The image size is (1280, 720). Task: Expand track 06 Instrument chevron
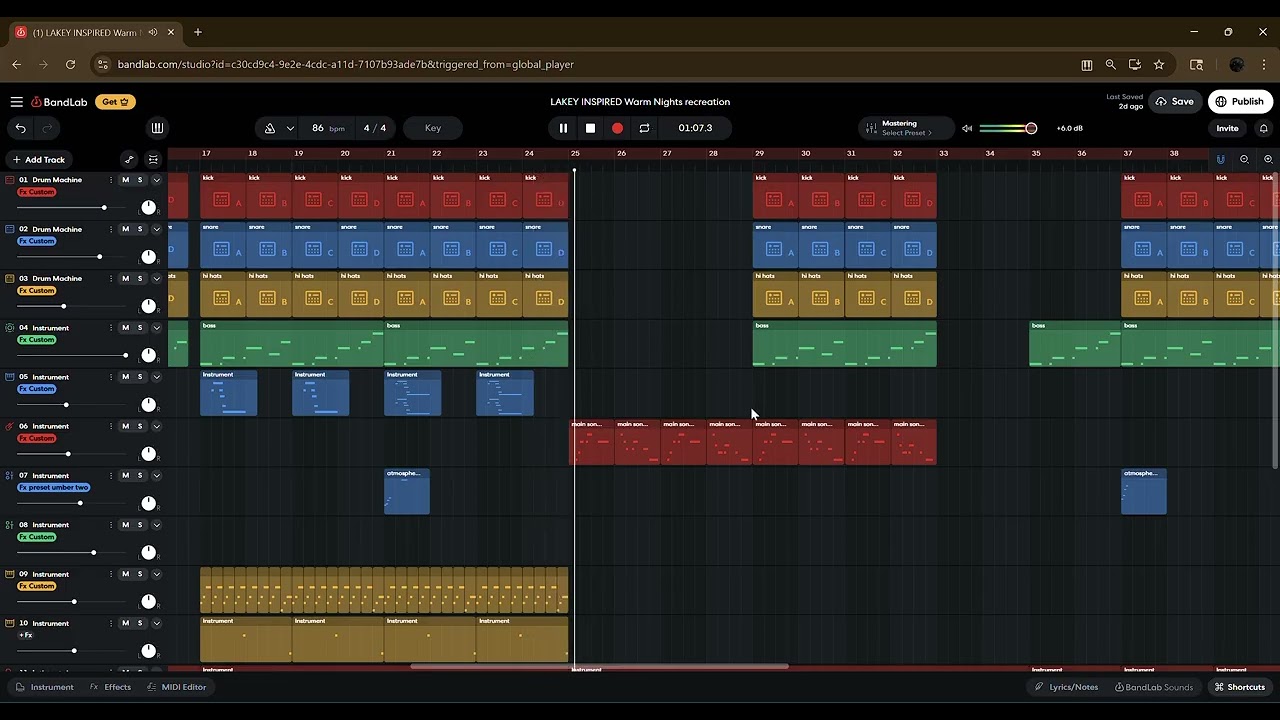[x=156, y=426]
